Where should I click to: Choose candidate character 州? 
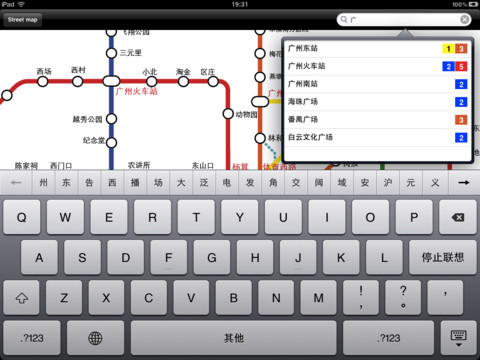[43, 182]
